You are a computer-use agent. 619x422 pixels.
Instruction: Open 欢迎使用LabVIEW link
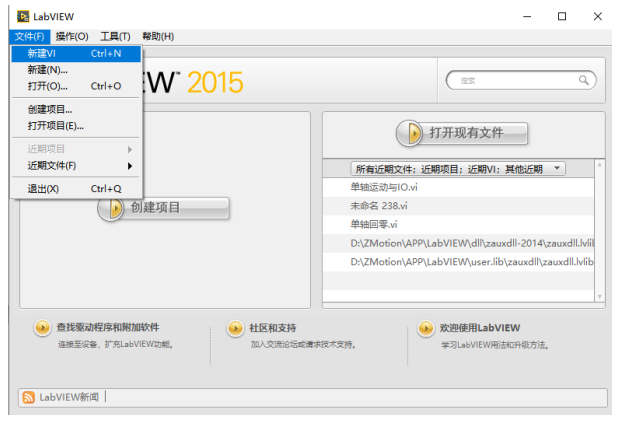480,328
